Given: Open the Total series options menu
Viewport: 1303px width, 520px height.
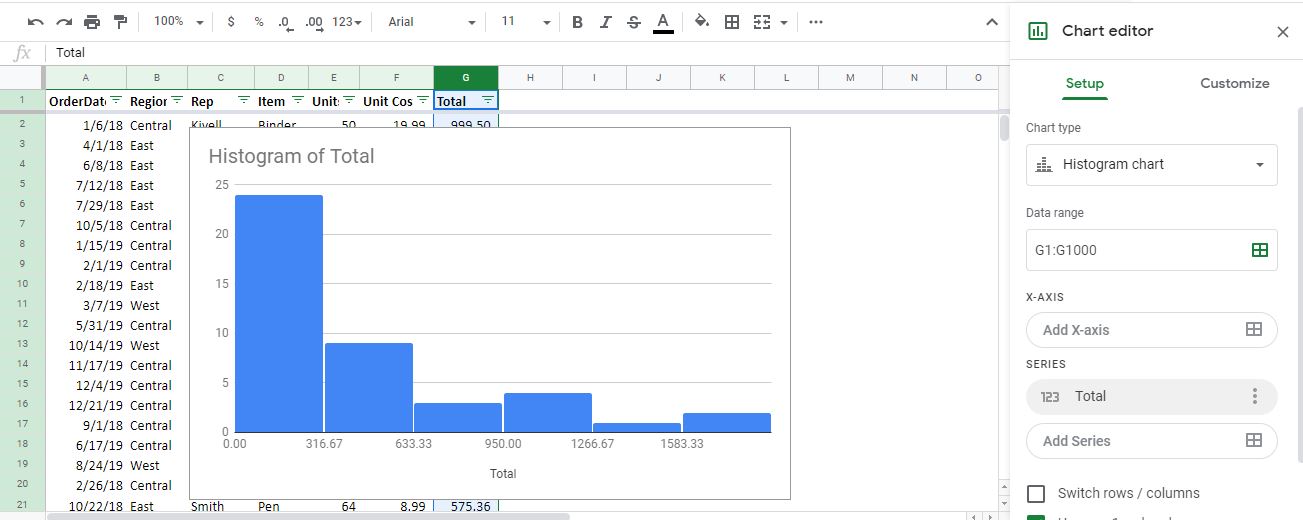Looking at the screenshot, I should (x=1255, y=396).
